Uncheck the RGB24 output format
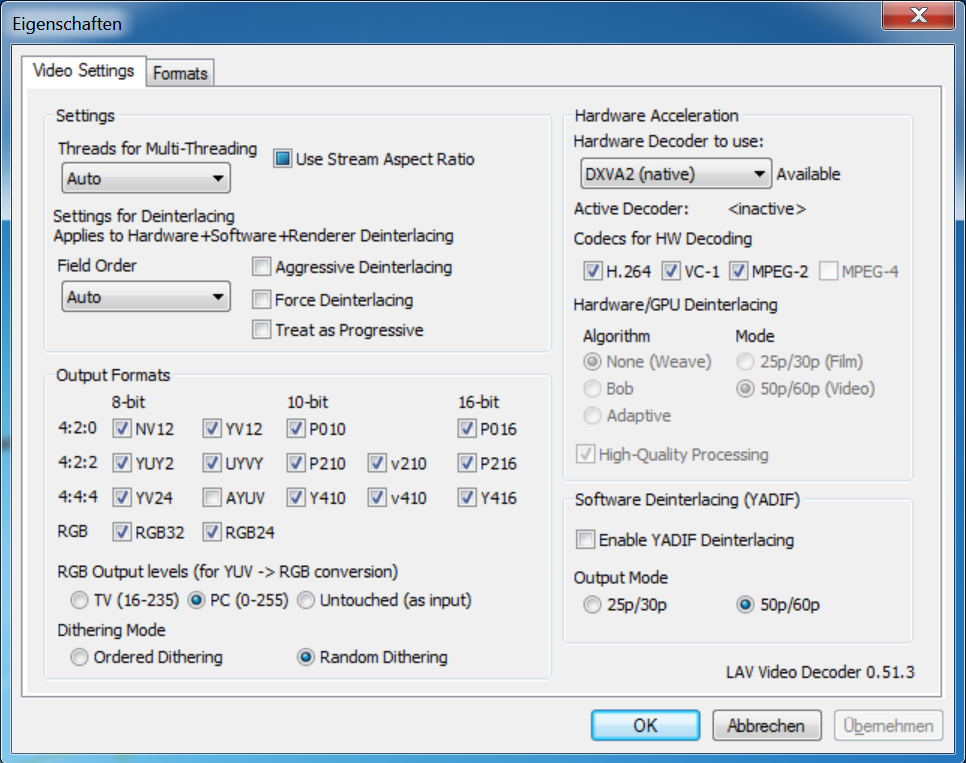 (x=212, y=532)
